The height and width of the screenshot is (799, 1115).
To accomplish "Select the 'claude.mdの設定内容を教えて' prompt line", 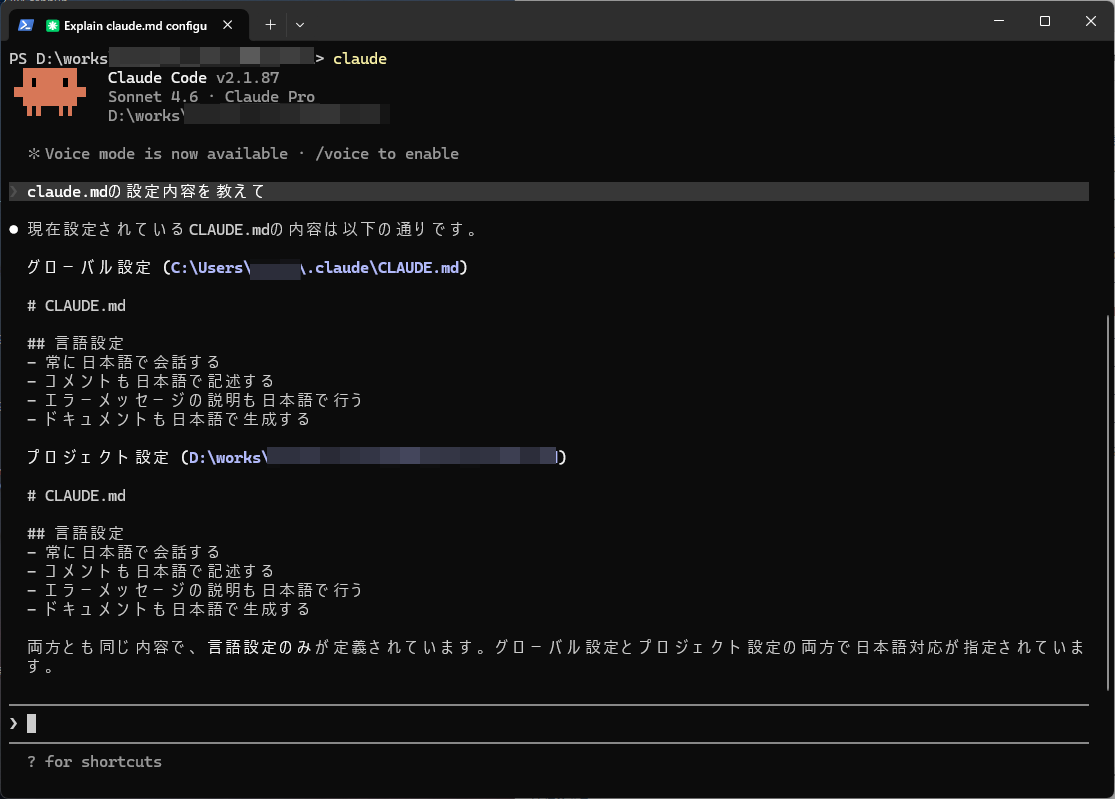I will click(x=146, y=192).
